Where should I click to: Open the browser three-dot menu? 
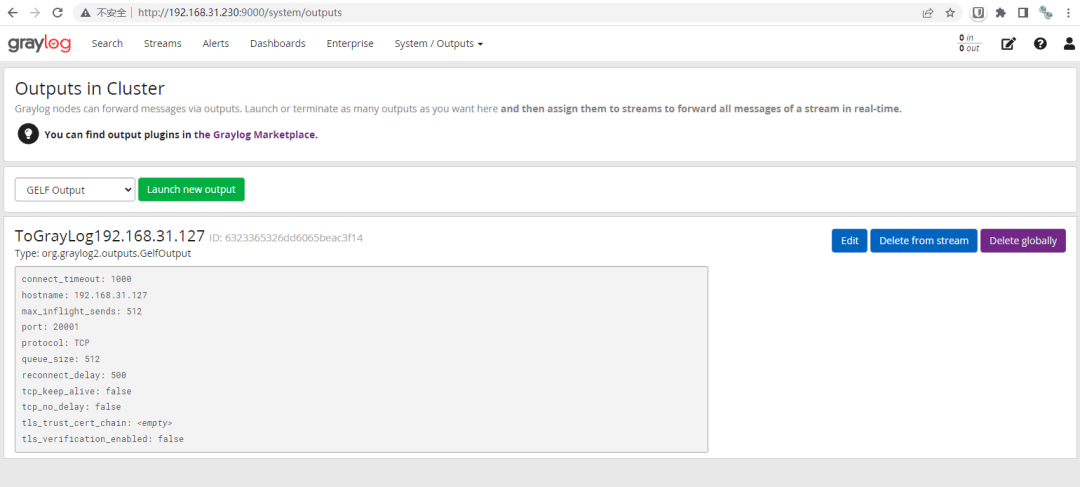click(x=1068, y=12)
